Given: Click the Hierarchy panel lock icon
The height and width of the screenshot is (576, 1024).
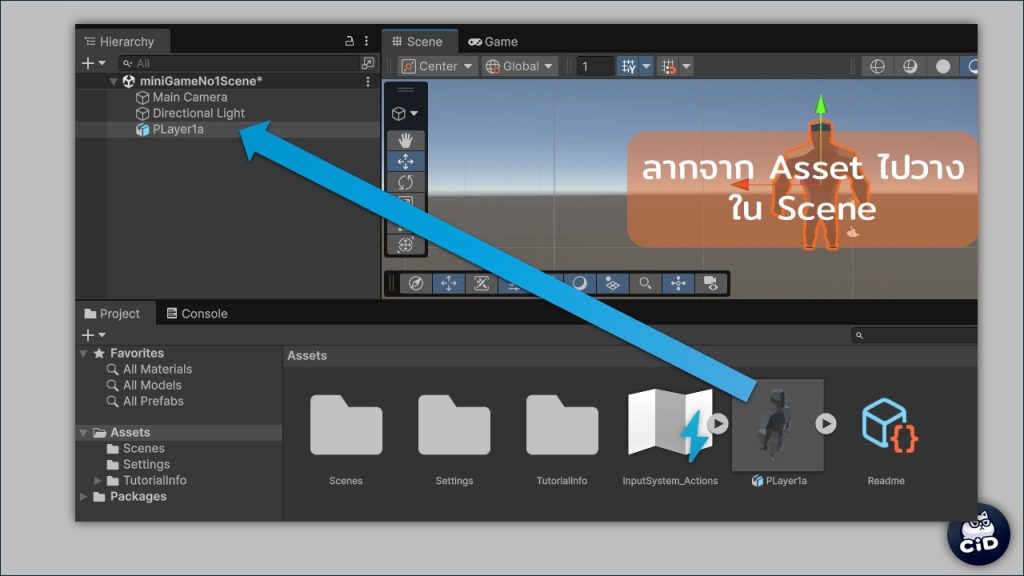Looking at the screenshot, I should (349, 41).
